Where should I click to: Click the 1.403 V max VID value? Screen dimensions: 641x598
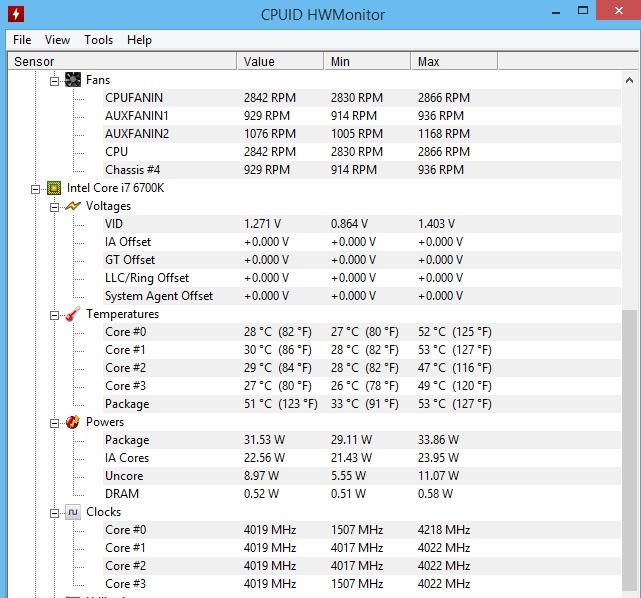[x=436, y=224]
